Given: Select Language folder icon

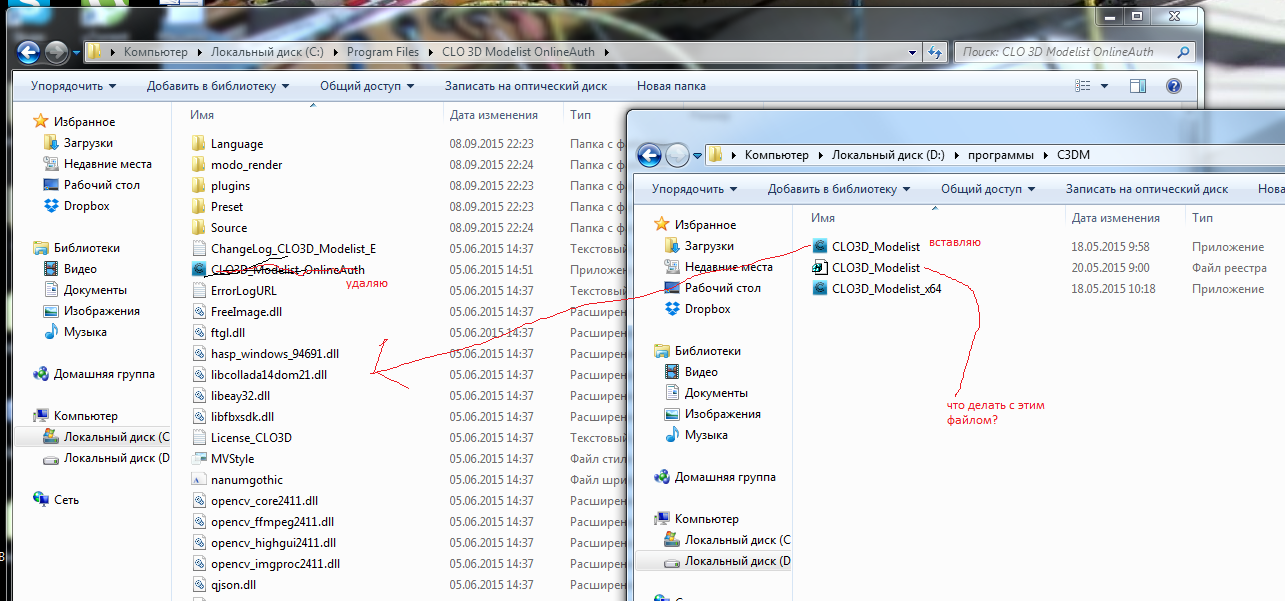Looking at the screenshot, I should tap(198, 144).
